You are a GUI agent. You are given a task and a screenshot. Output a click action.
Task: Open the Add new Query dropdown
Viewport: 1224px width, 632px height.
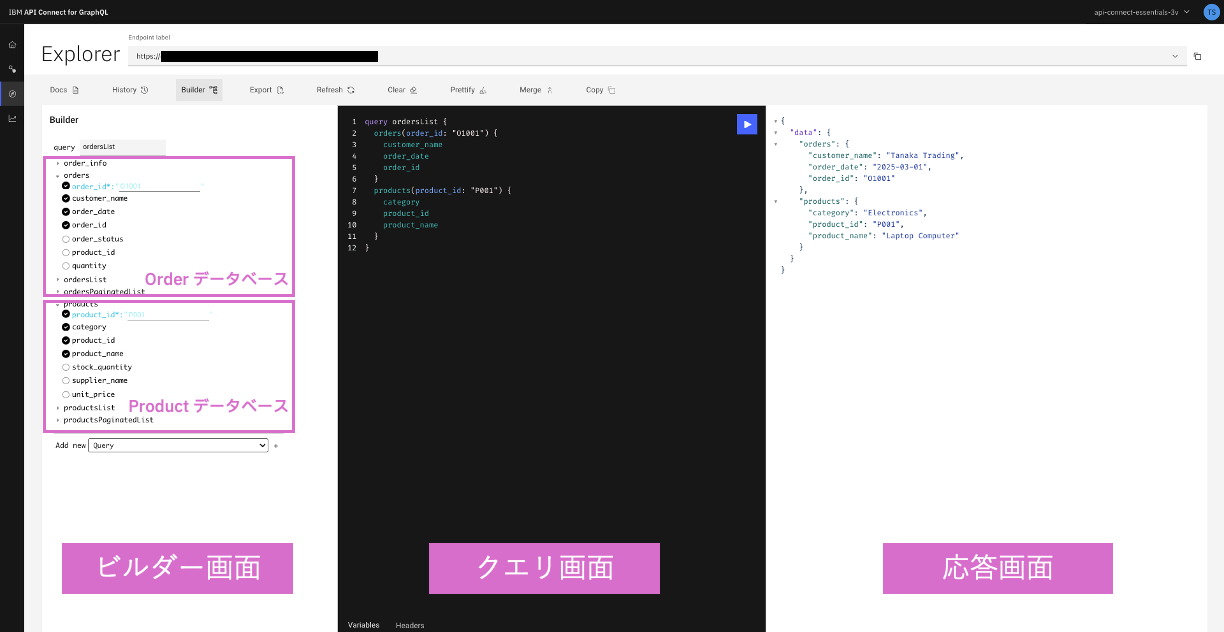pyautogui.click(x=179, y=446)
